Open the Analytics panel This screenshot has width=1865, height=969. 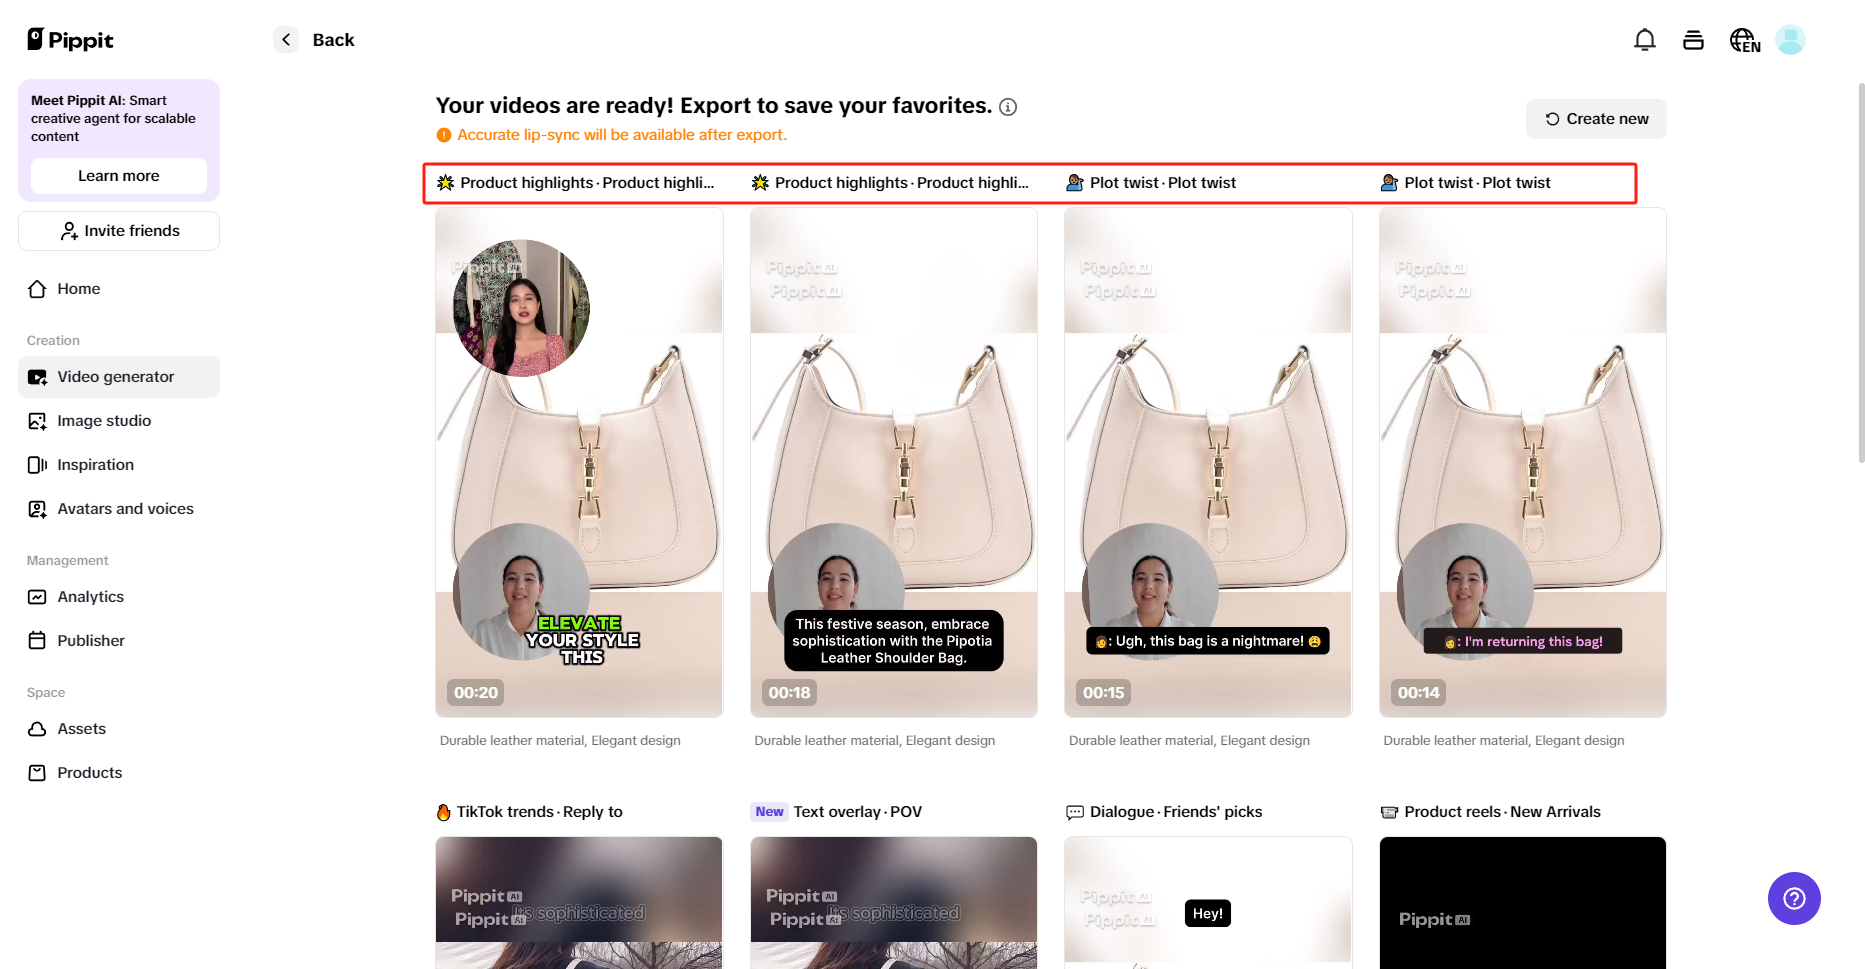pyautogui.click(x=90, y=596)
